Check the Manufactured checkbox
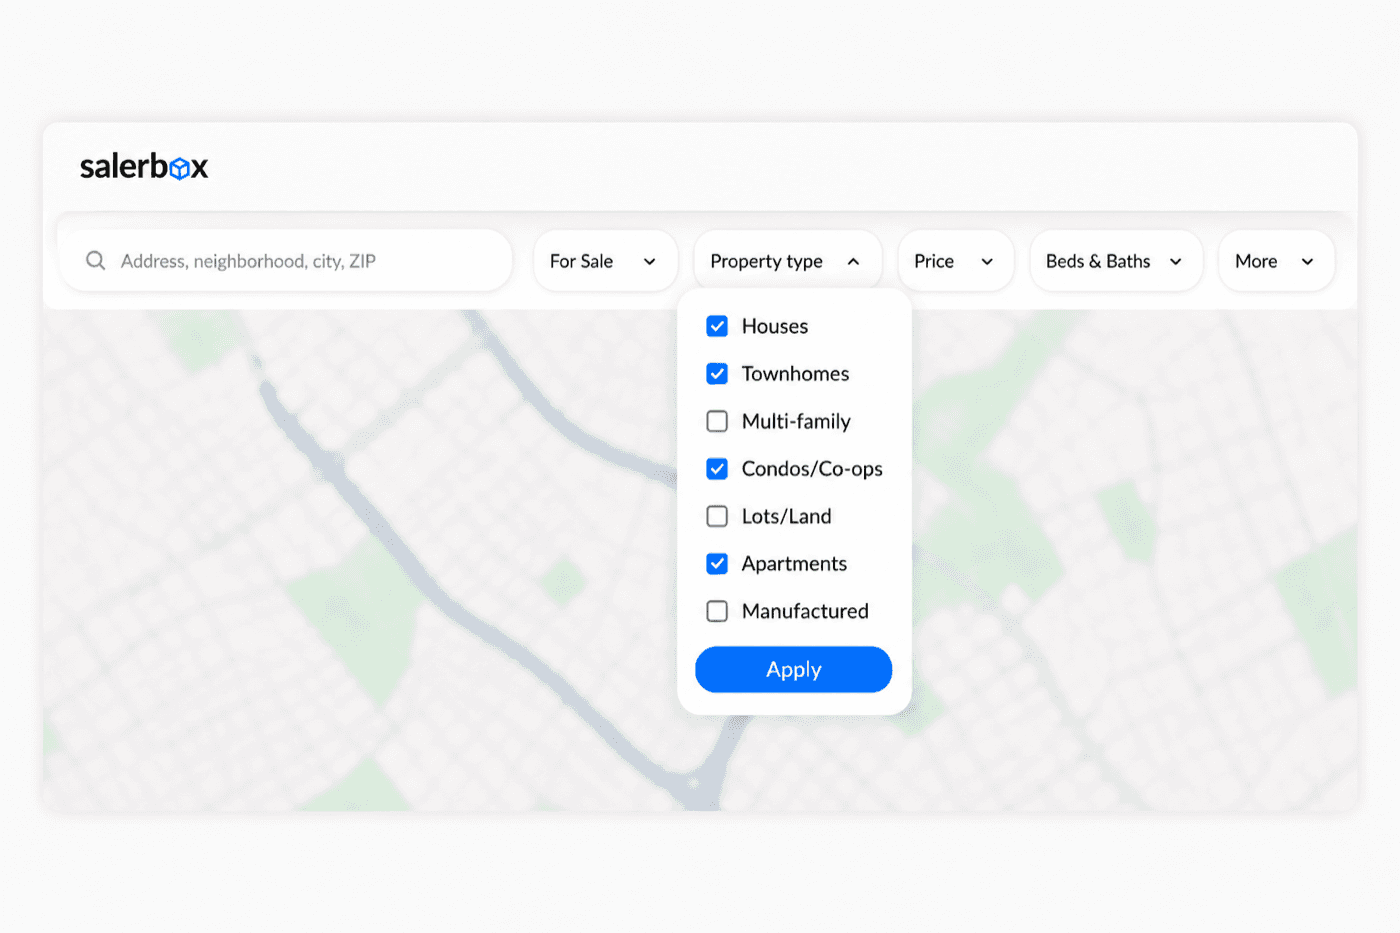 tap(717, 611)
